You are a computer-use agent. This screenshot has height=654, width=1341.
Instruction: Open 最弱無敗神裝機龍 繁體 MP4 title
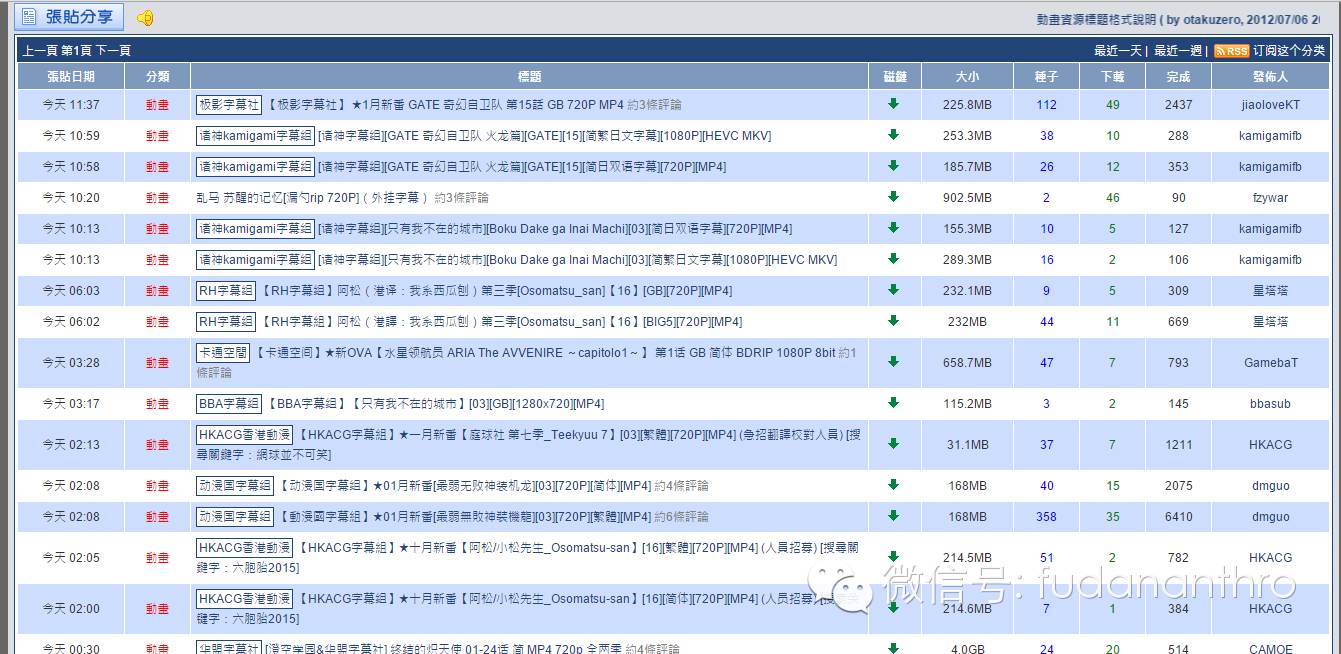[464, 517]
